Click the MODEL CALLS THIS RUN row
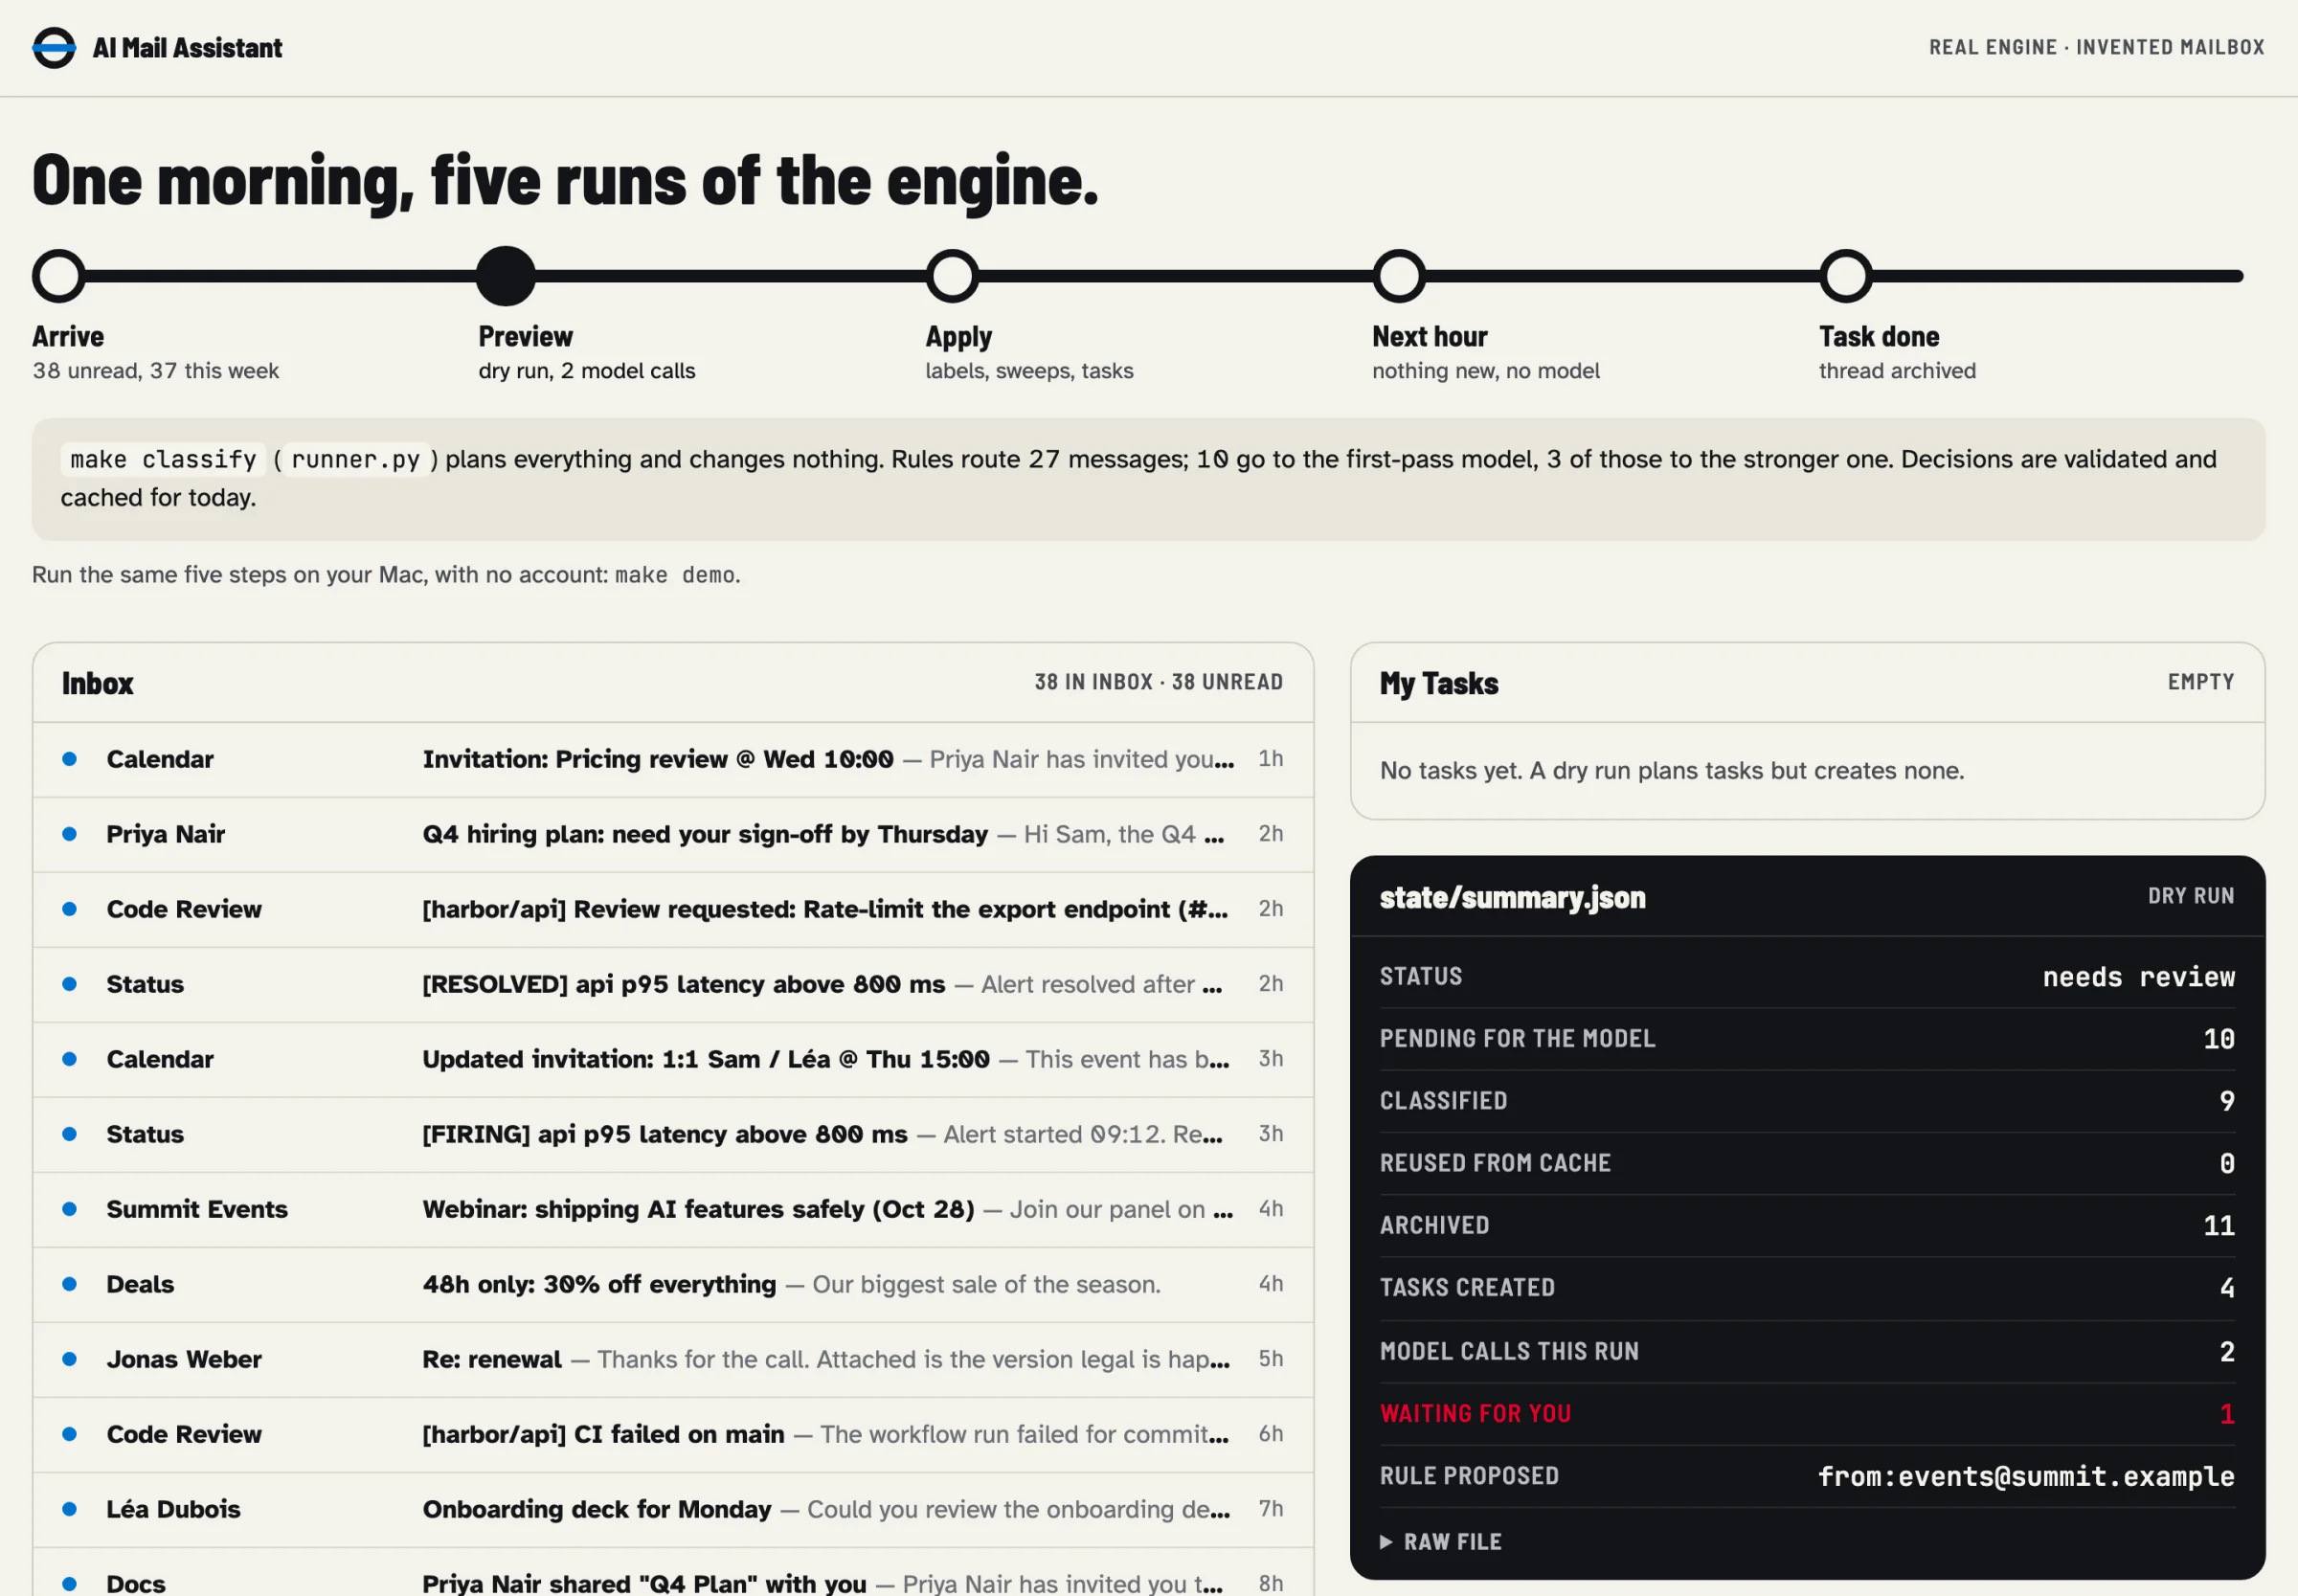 [x=1807, y=1352]
